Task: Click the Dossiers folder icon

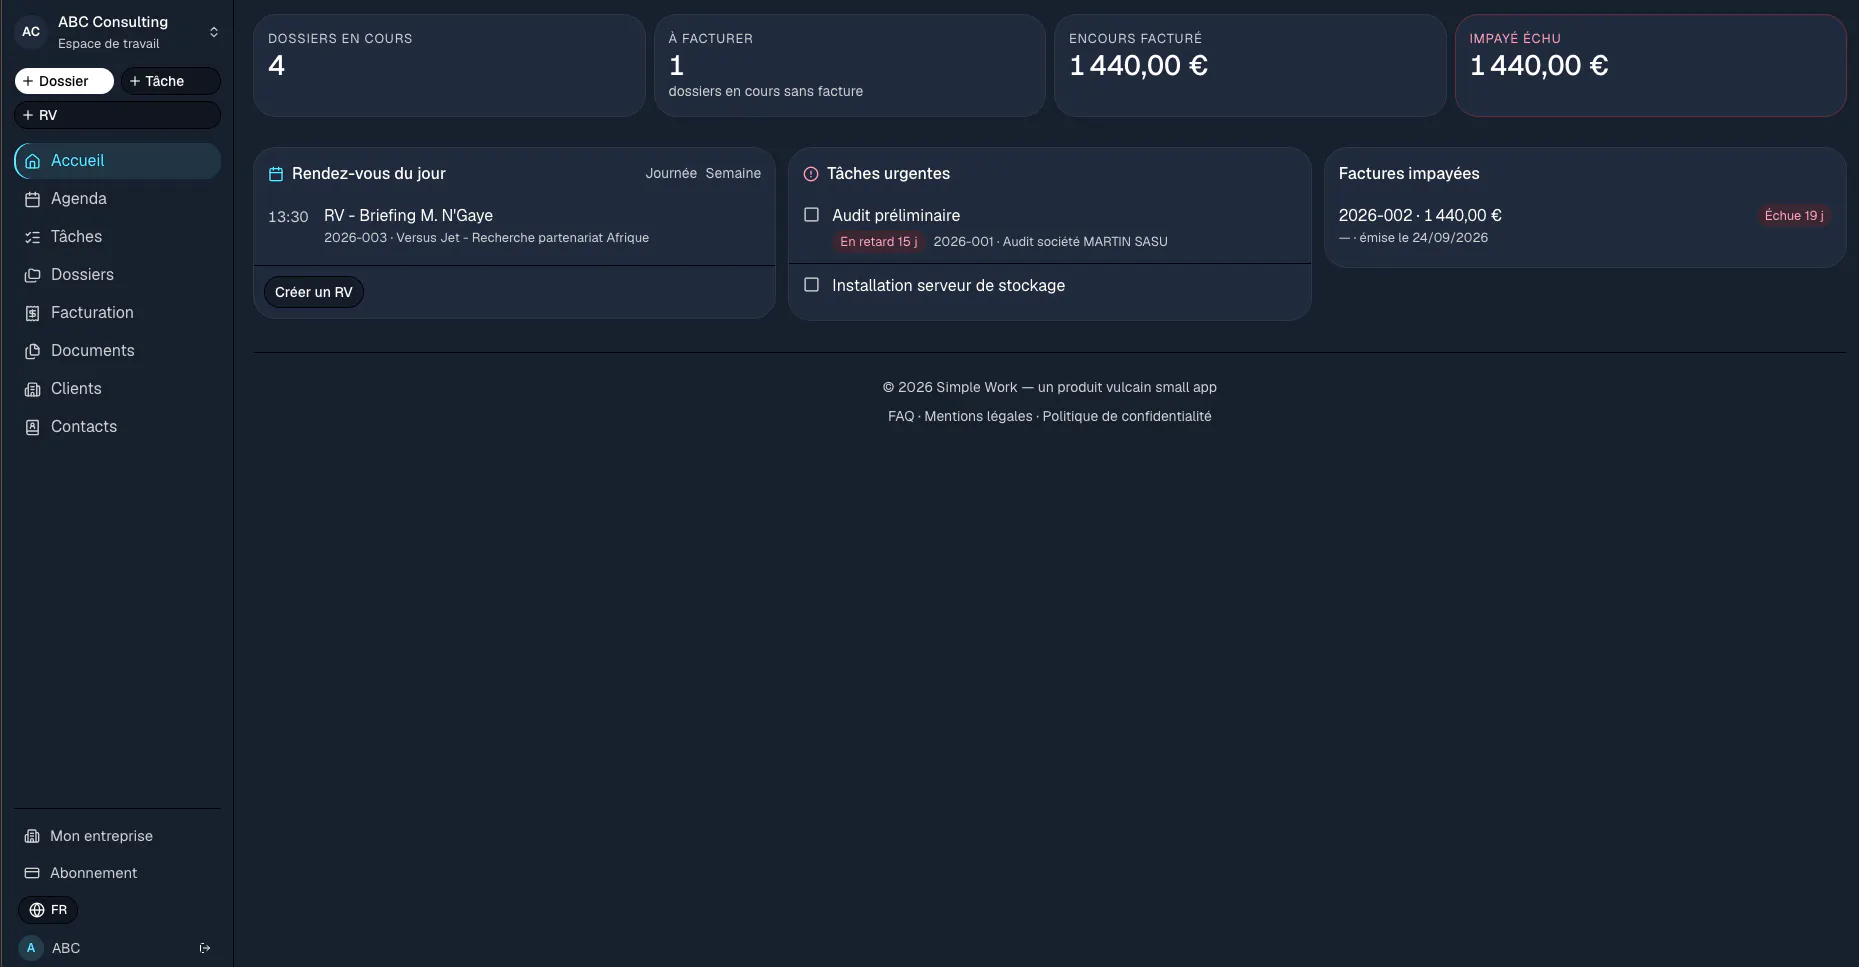Action: (32, 275)
